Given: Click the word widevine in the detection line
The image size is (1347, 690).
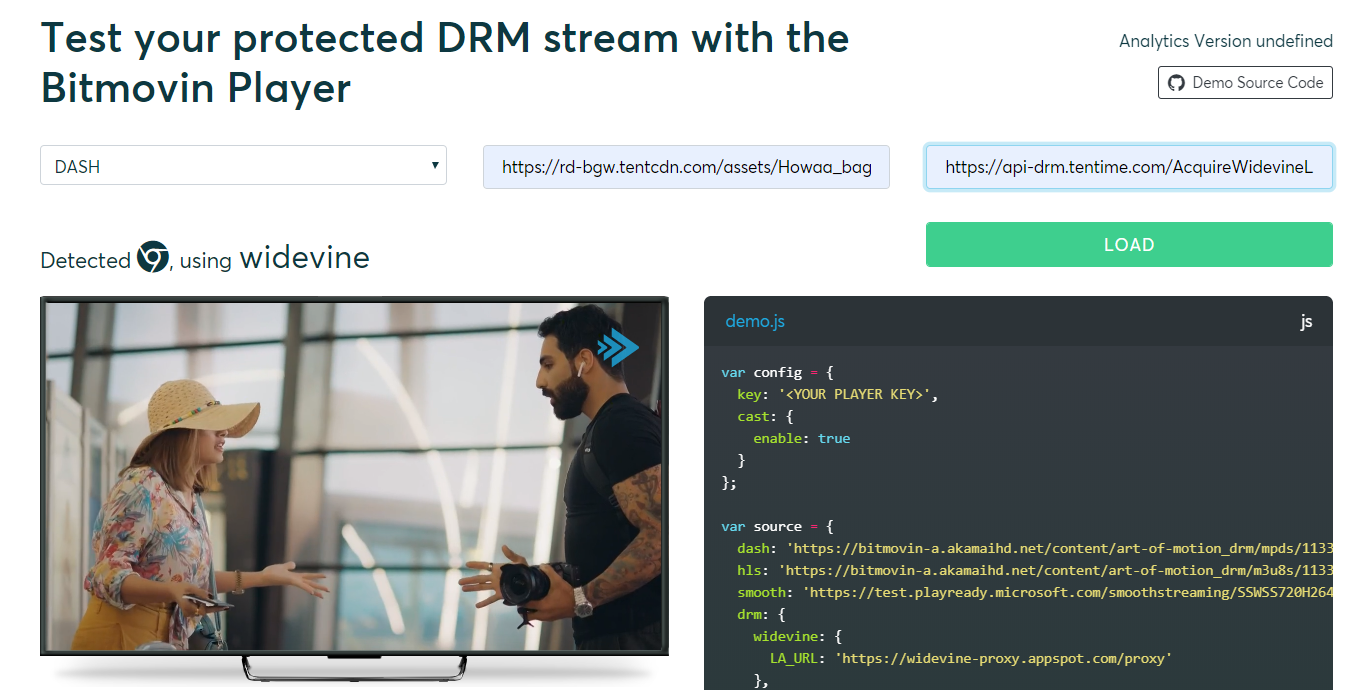Looking at the screenshot, I should pyautogui.click(x=304, y=258).
